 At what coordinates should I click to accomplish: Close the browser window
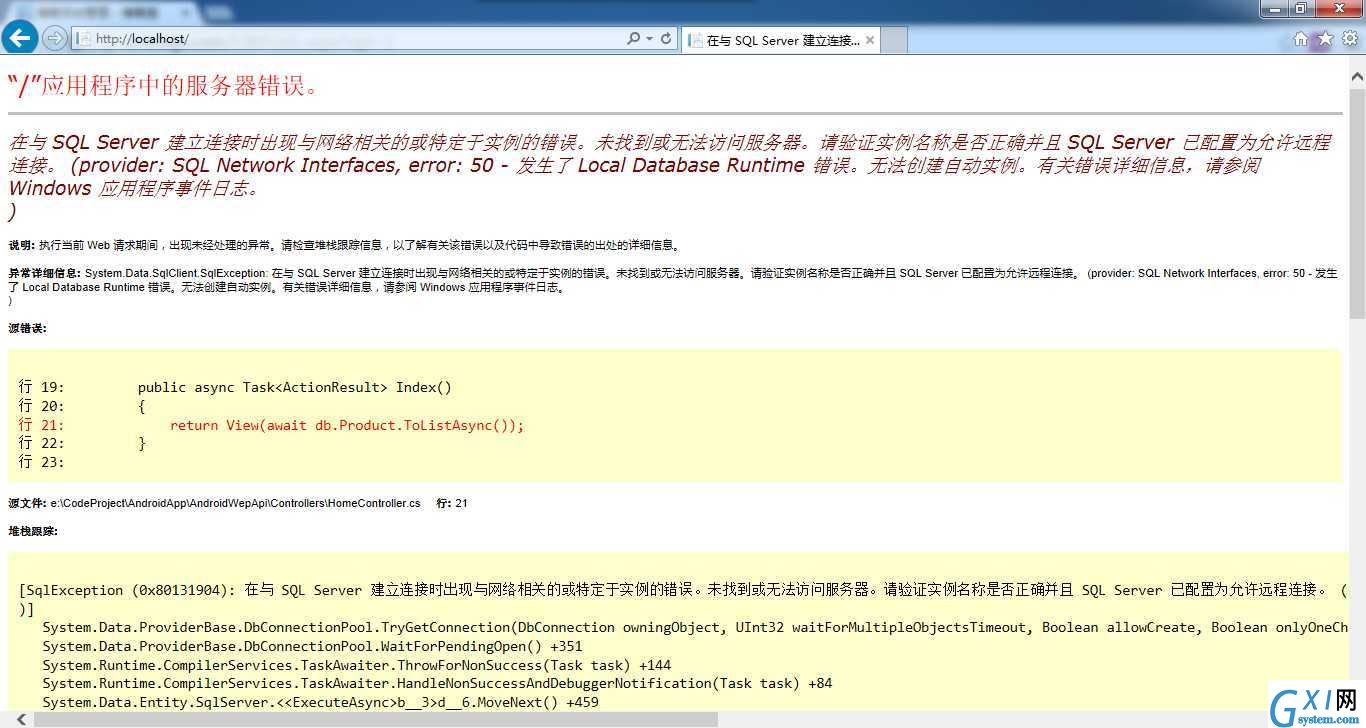coord(1338,8)
